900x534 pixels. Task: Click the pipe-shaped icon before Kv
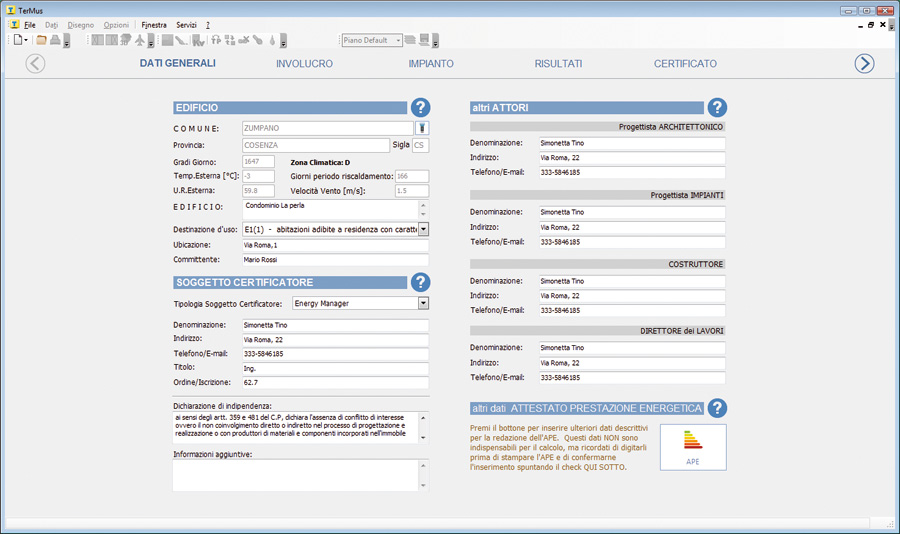point(181,40)
